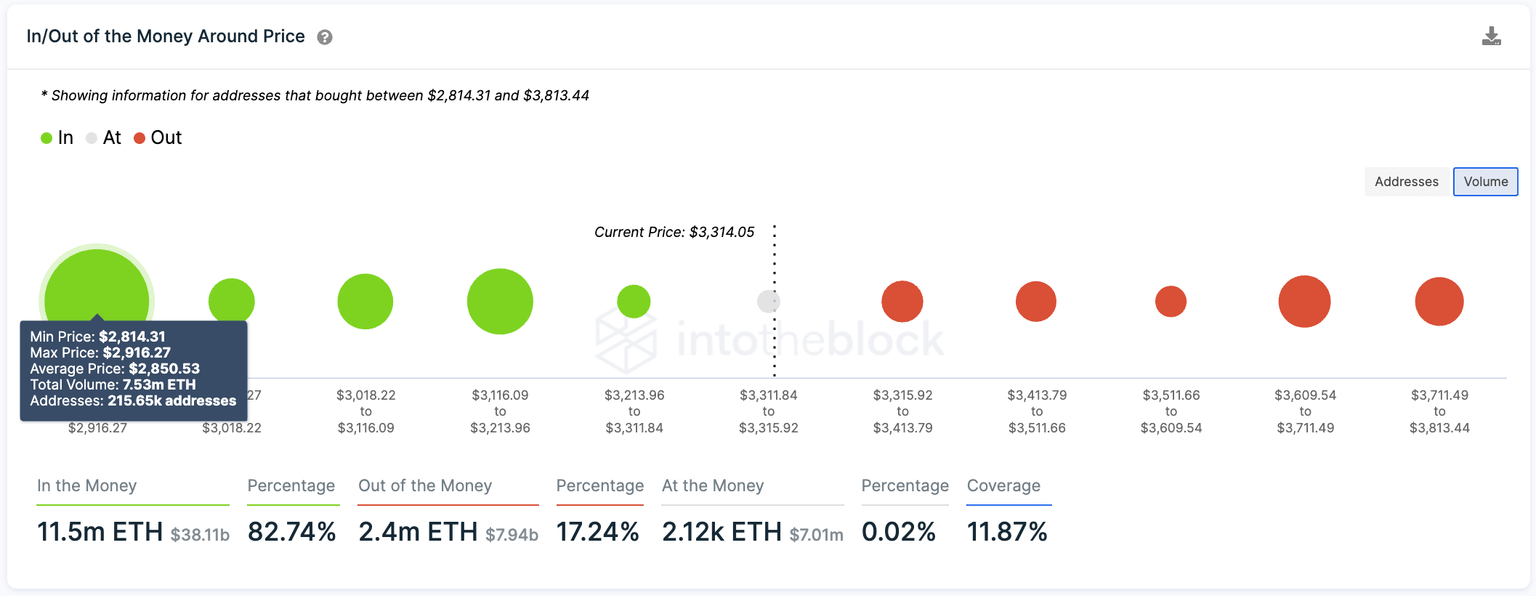
Task: Click the red bubble above $3,315.92 to $3,413.79
Action: pyautogui.click(x=902, y=301)
